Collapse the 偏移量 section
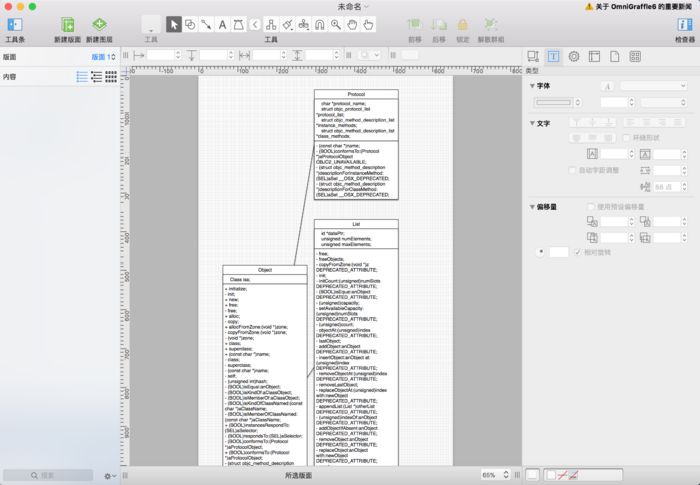The height and width of the screenshot is (485, 700). 531,206
